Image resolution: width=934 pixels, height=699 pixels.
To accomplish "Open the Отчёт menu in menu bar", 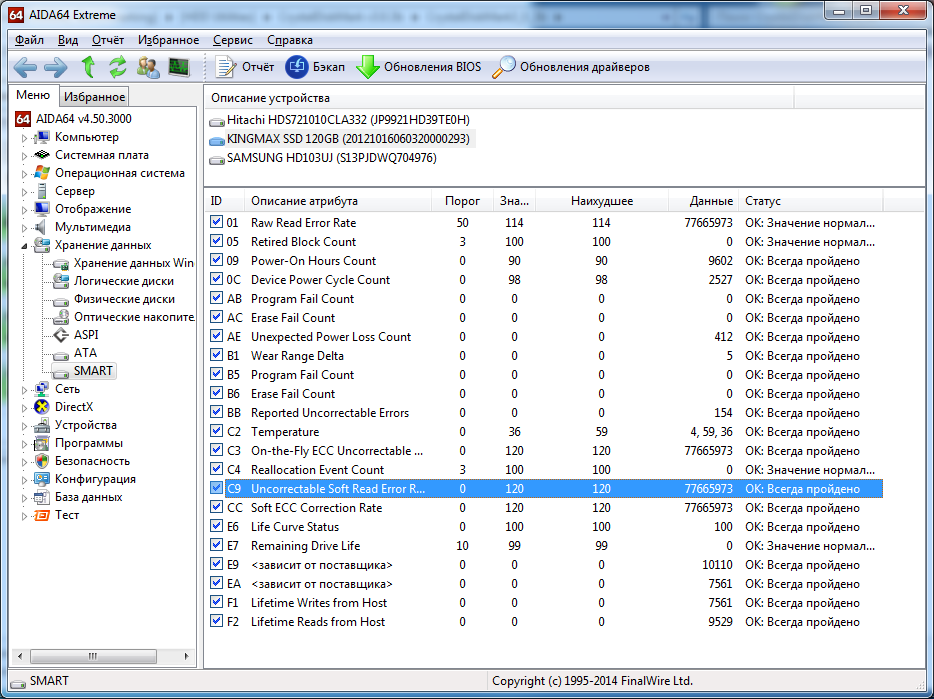I will click(x=108, y=40).
